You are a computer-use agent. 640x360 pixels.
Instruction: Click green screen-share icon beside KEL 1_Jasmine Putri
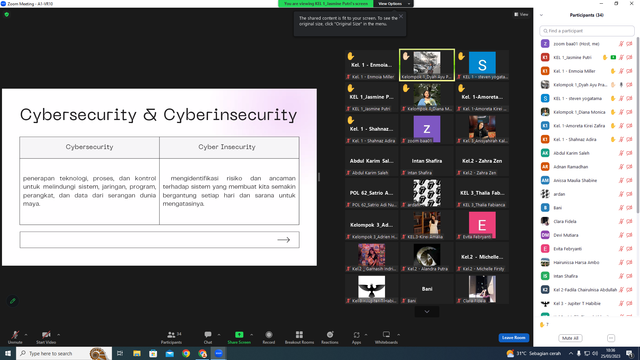point(613,58)
